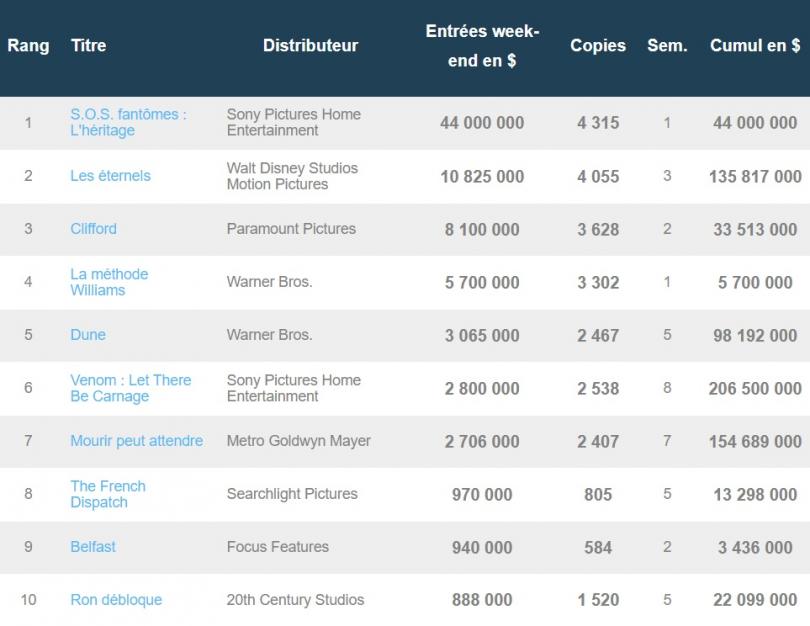Open Venom : Let There Be Carnage link
The height and width of the screenshot is (626, 810).
131,388
